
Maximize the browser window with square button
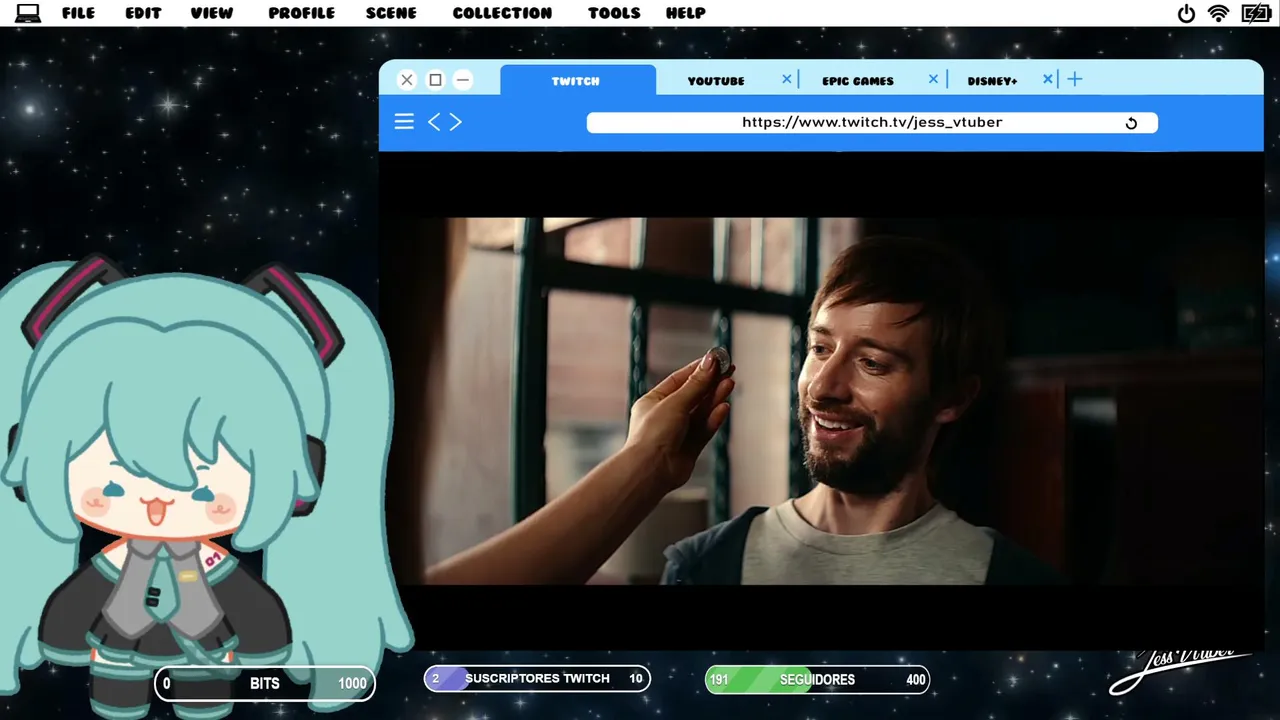click(x=435, y=80)
